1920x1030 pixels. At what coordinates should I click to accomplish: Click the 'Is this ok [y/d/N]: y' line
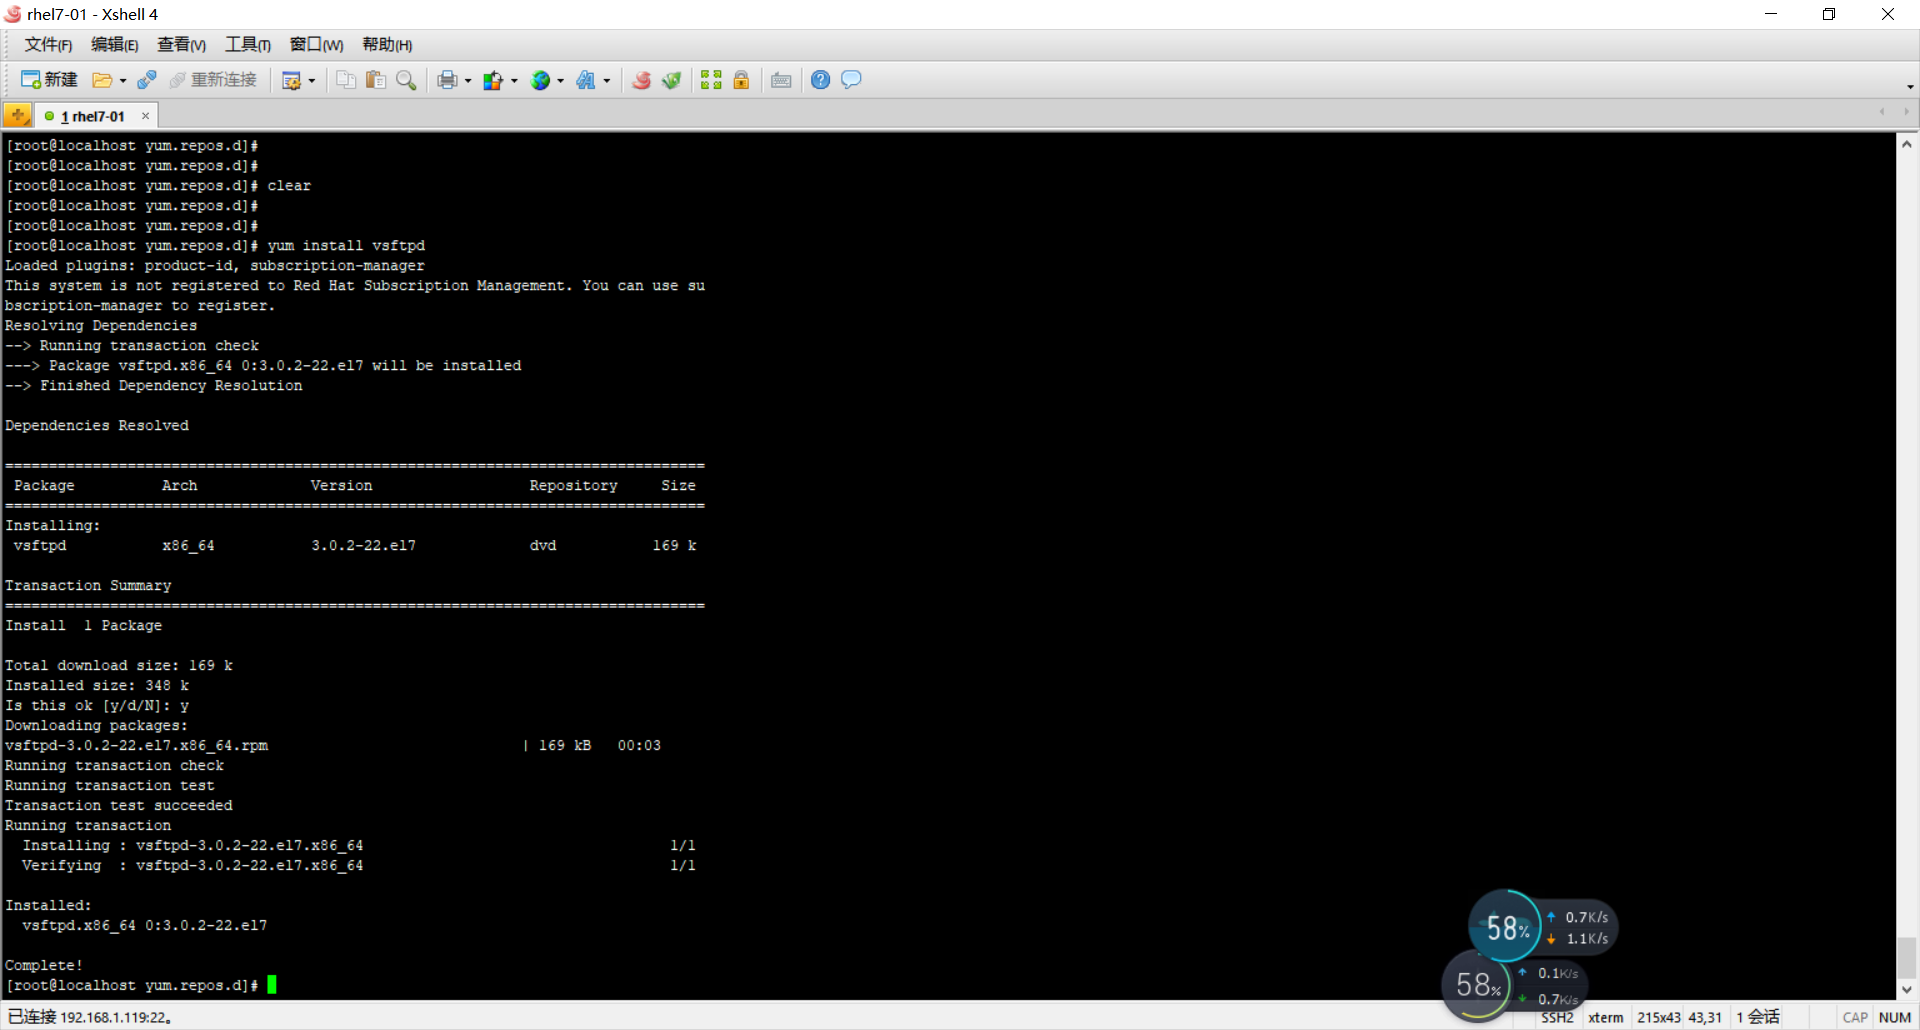tap(97, 705)
